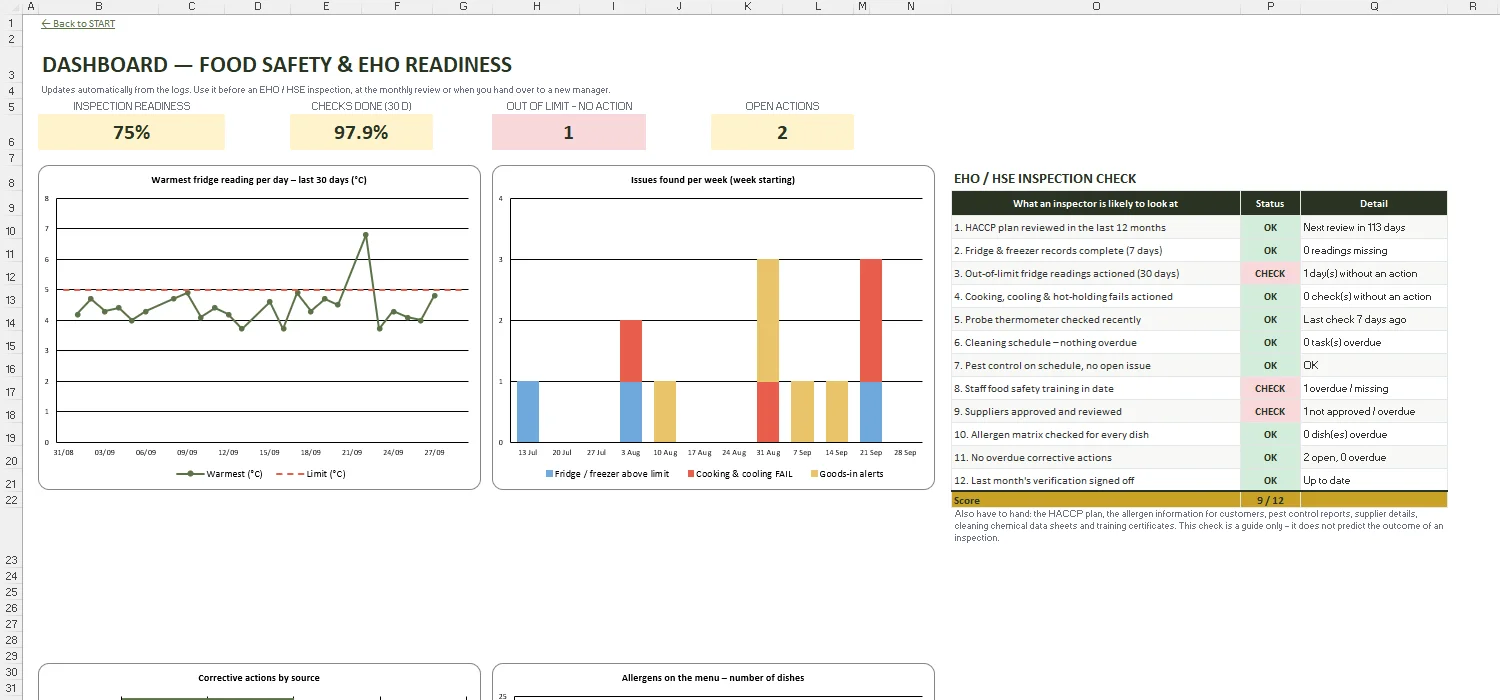1500x700 pixels.
Task: Select CHECK status for suppliers approved row
Action: 1270,412
